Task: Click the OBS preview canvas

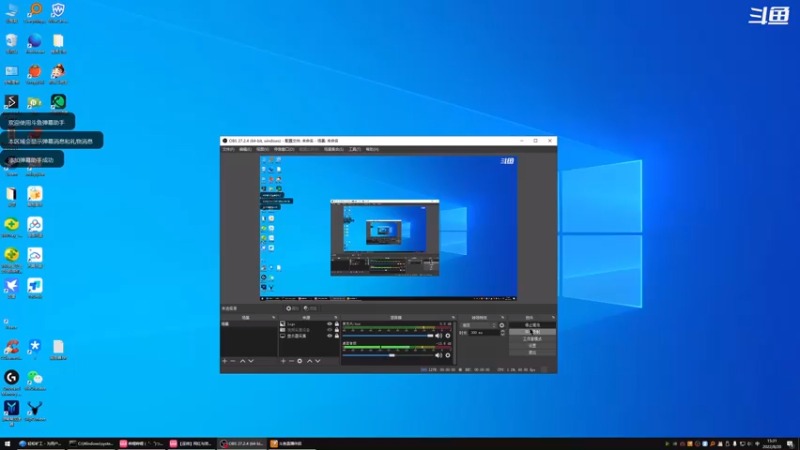Action: coord(388,228)
